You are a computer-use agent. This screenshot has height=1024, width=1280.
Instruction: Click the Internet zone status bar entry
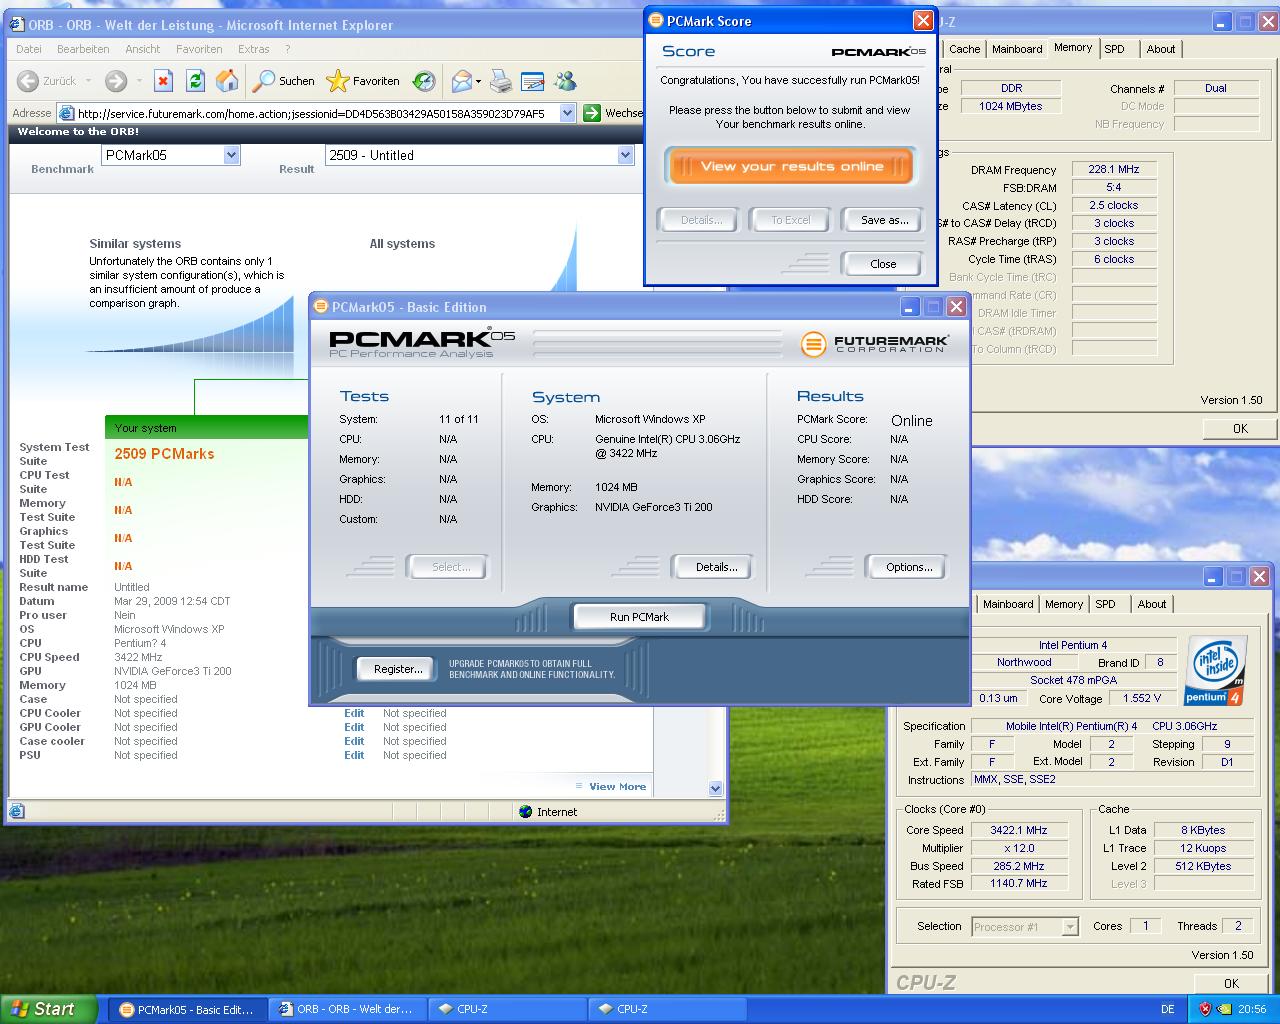[x=548, y=812]
